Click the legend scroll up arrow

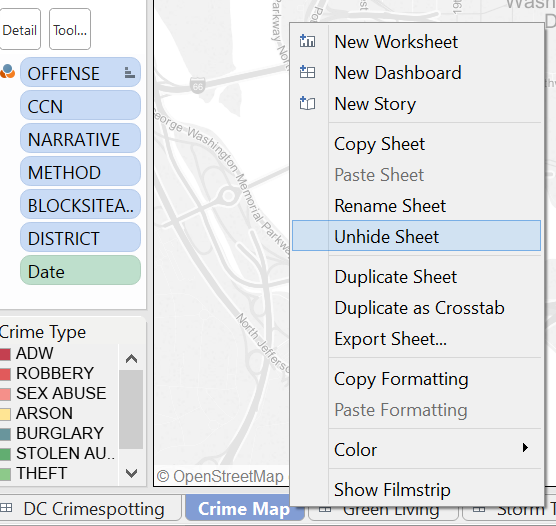(x=131, y=359)
